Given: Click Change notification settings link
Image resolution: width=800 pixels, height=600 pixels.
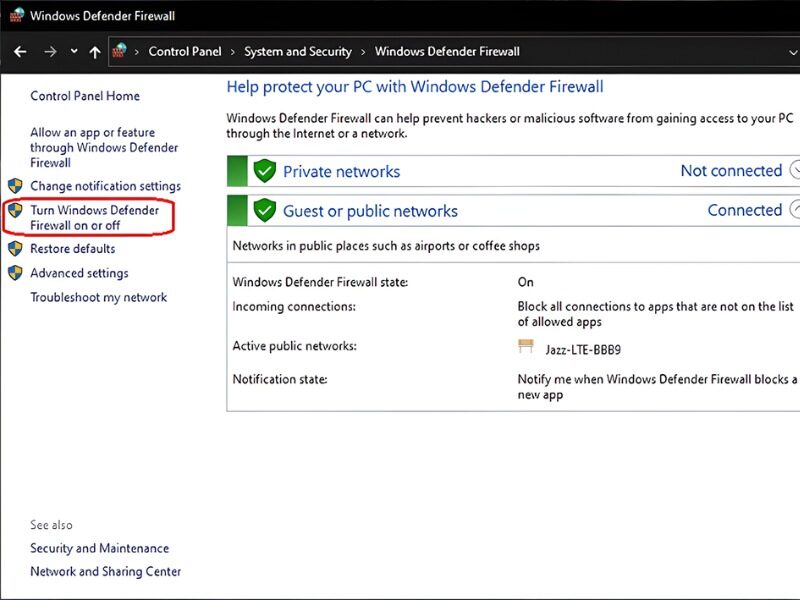Looking at the screenshot, I should [x=105, y=186].
